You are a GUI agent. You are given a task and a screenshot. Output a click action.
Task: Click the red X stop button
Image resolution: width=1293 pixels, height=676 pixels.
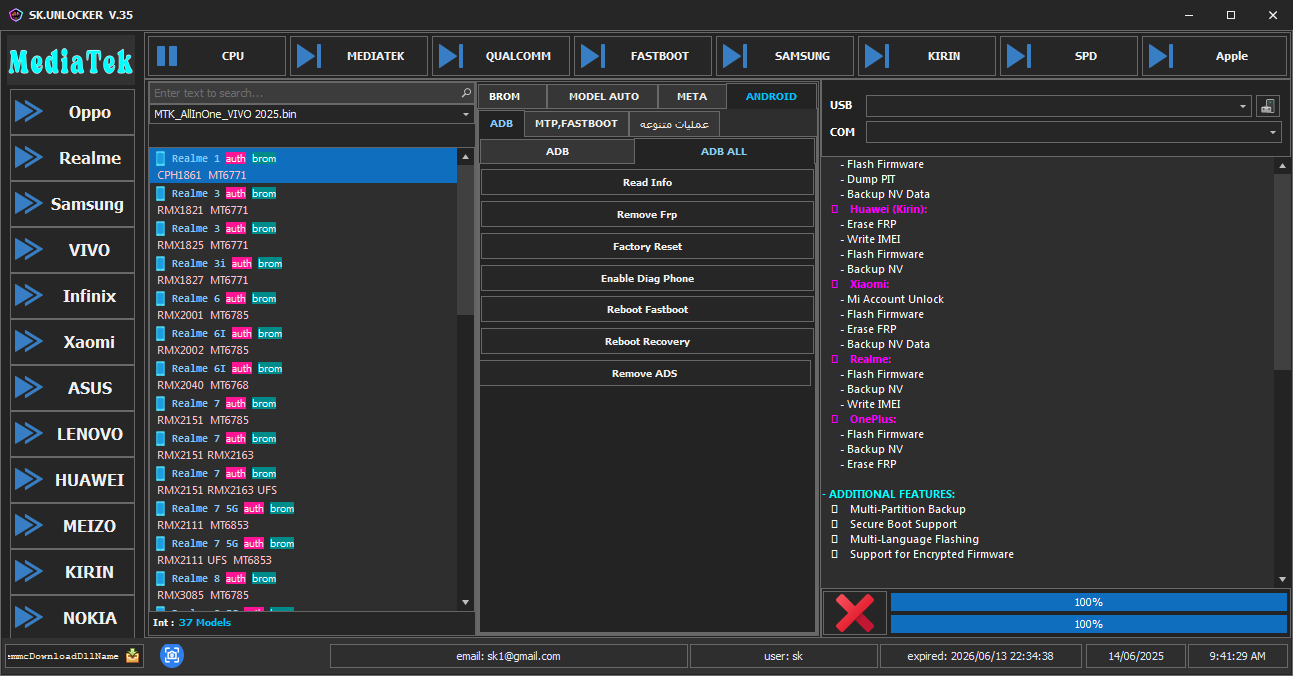point(854,612)
